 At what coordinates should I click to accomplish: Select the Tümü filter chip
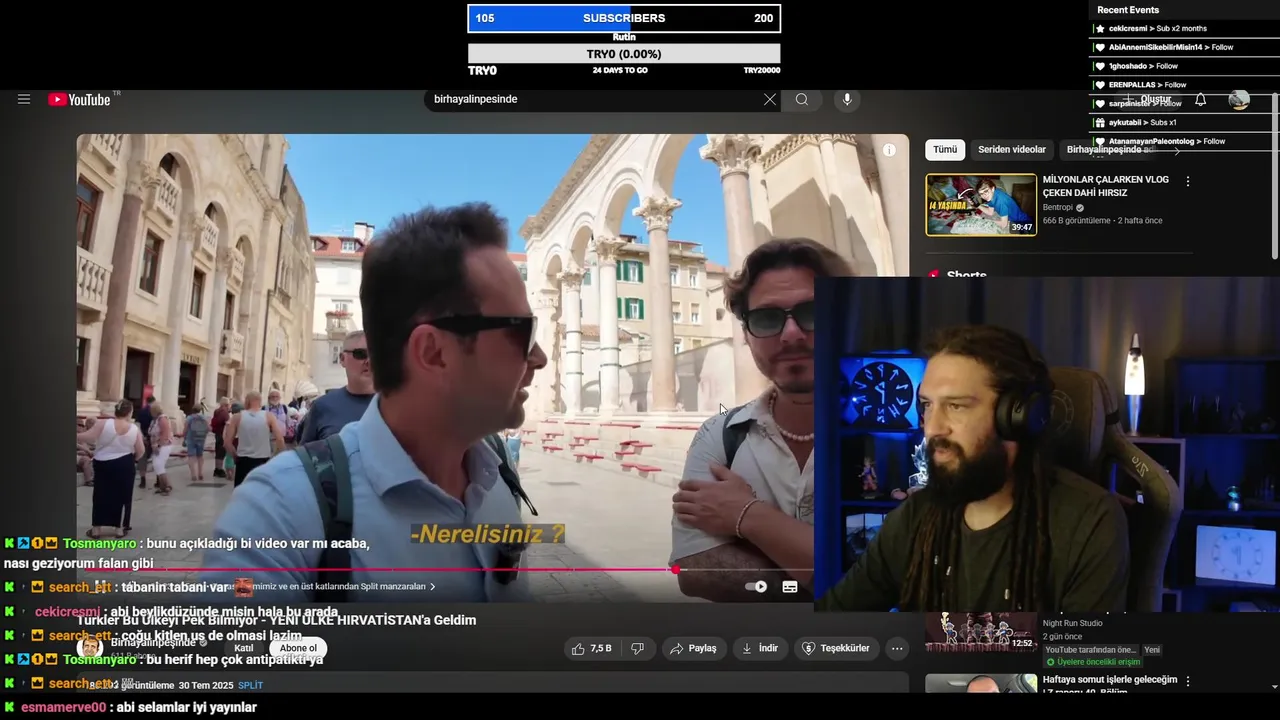coord(945,149)
